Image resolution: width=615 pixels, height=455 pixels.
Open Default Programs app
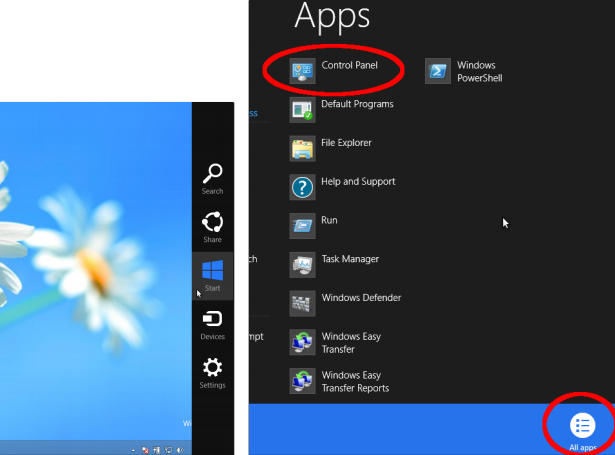342,110
